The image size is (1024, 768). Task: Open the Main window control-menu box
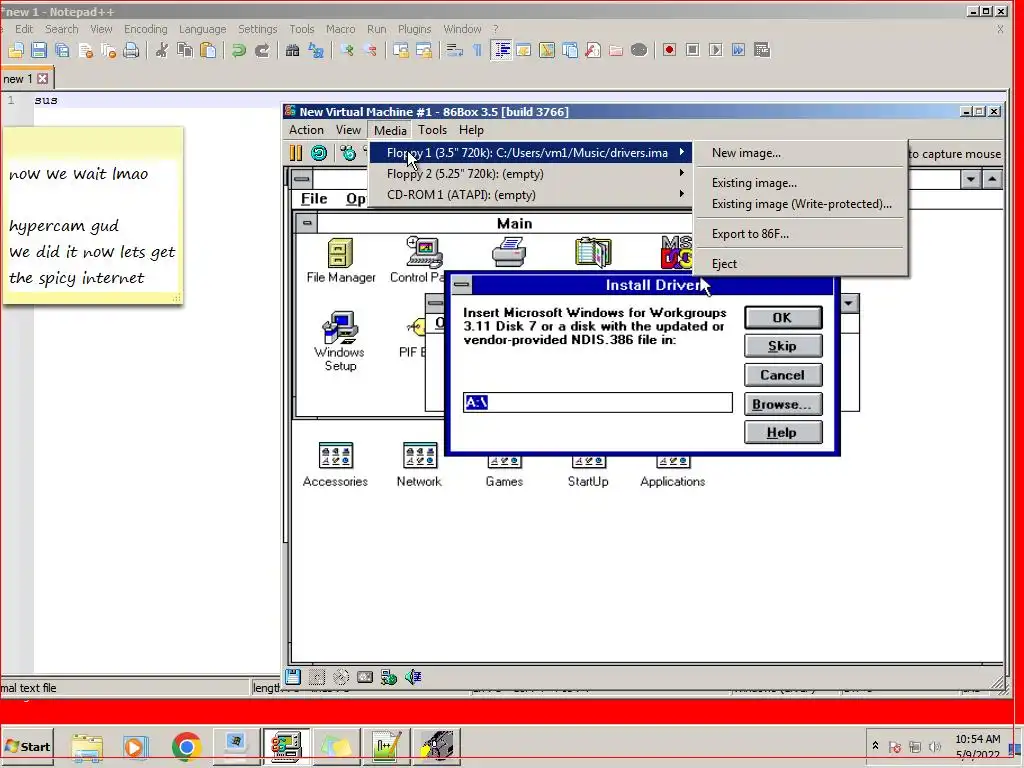pos(307,223)
